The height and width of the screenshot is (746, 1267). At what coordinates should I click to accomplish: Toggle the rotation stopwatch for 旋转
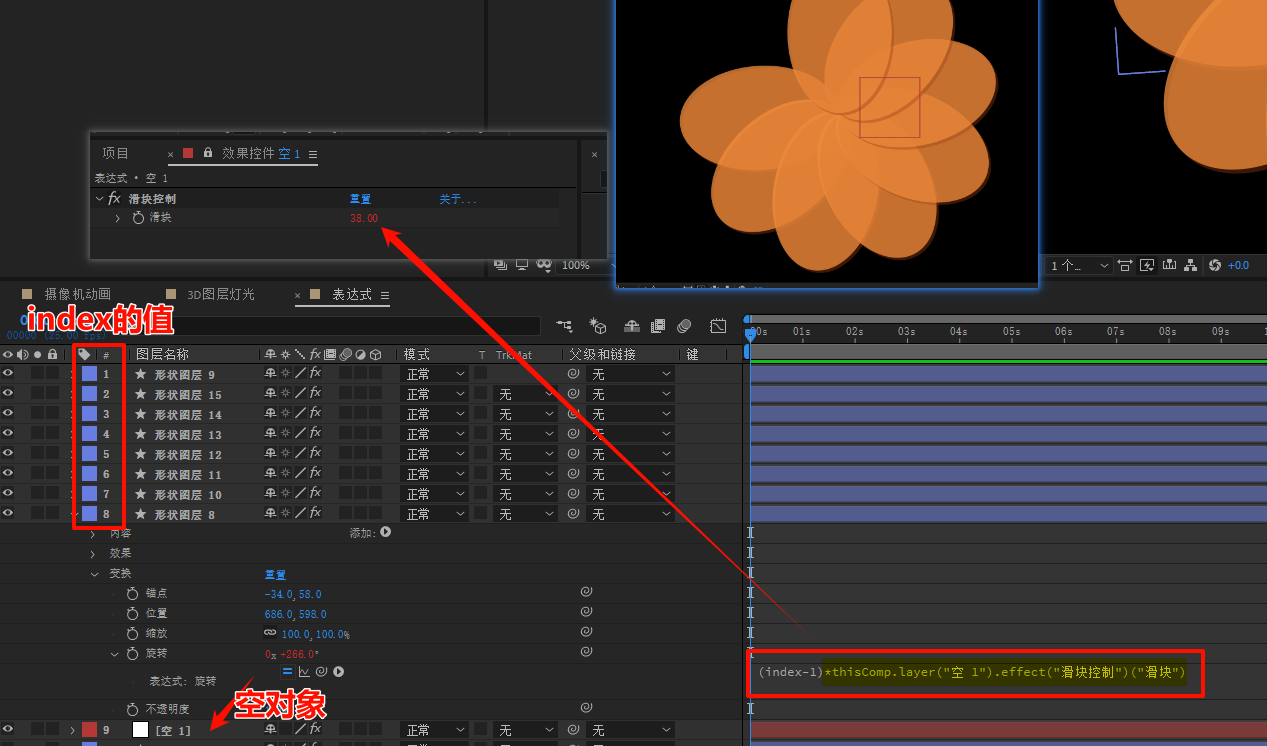(x=132, y=653)
